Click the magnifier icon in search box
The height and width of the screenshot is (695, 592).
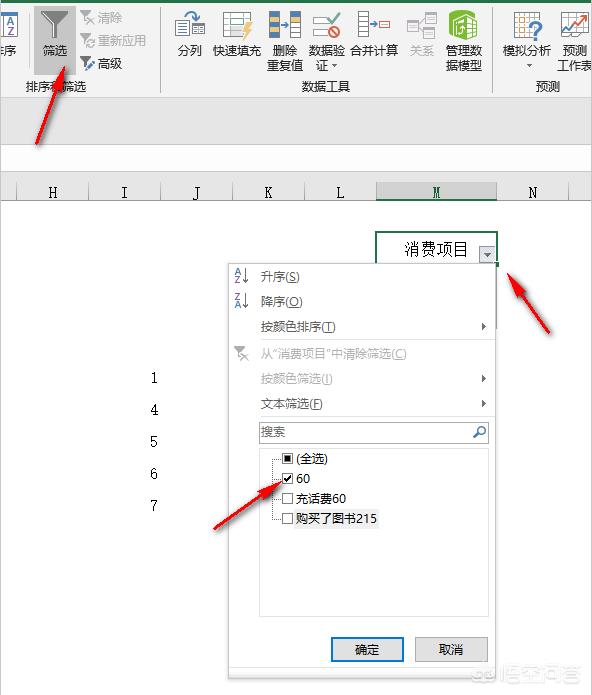(479, 432)
